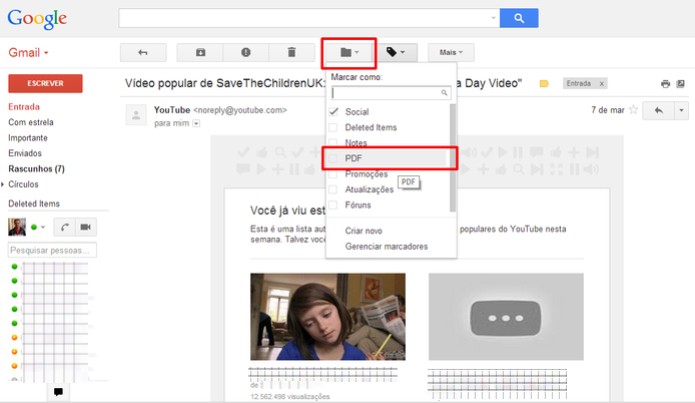Click the Google logo
The width and height of the screenshot is (695, 403).
37,19
